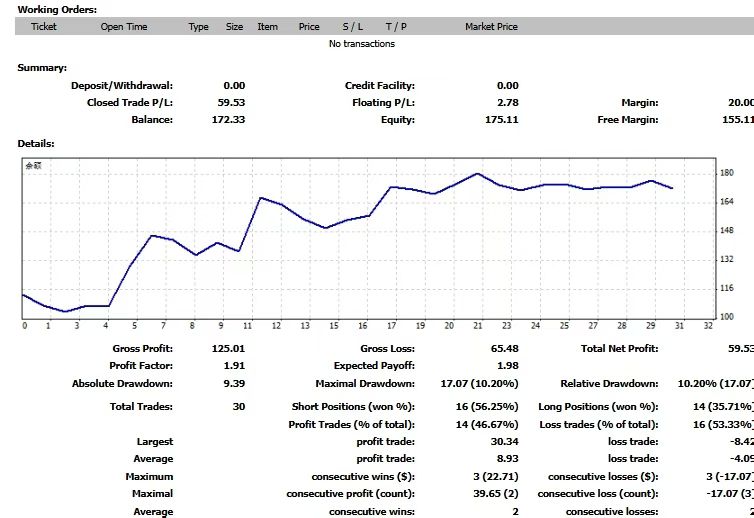Click the Loss trades (% of total) label
Viewport: 754px width, 518px height.
(x=599, y=425)
